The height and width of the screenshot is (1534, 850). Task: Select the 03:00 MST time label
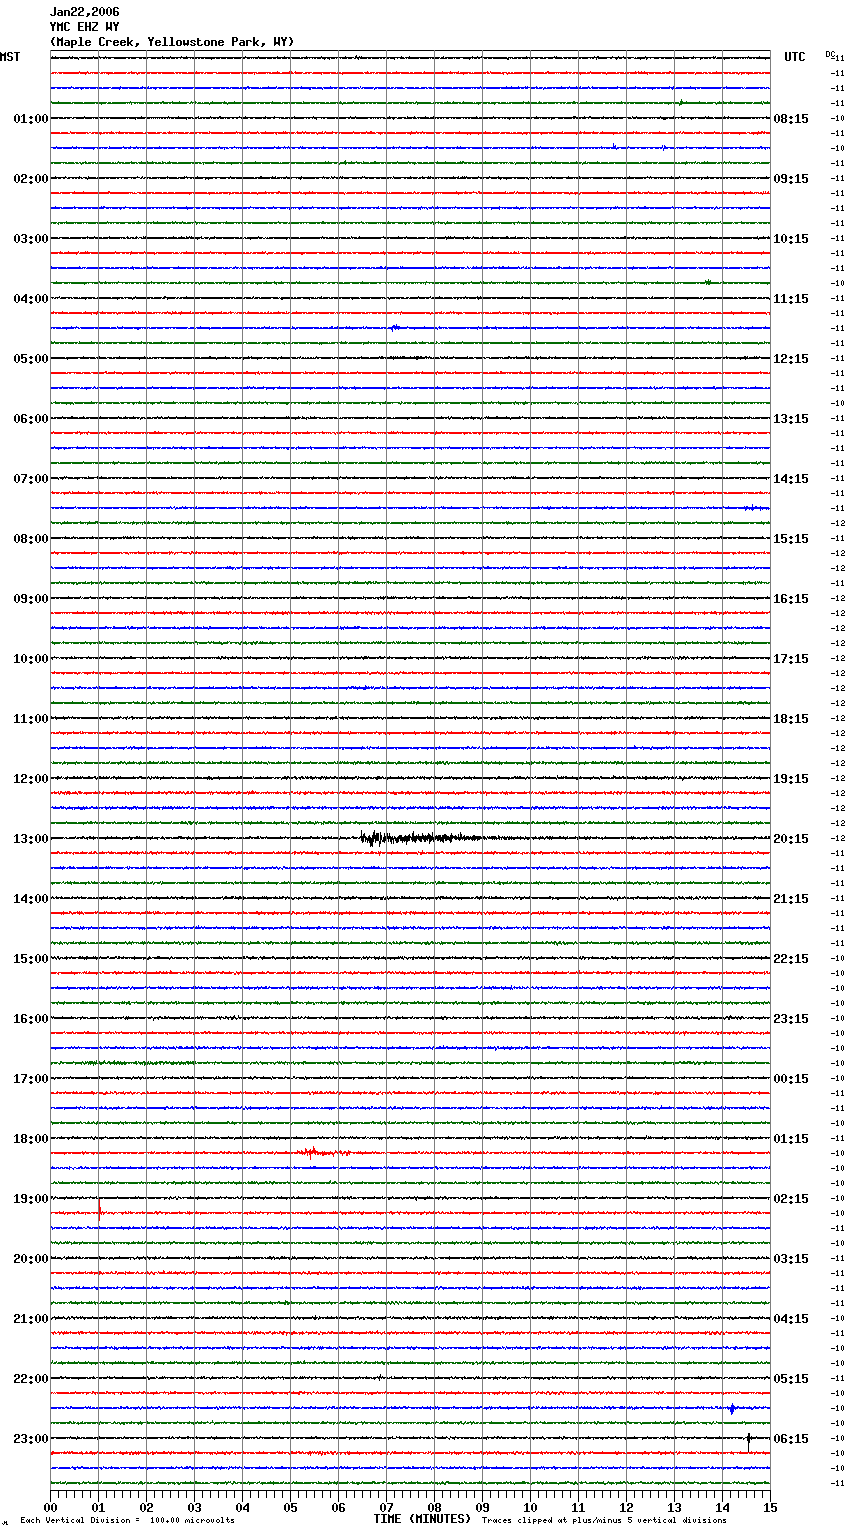(x=30, y=239)
